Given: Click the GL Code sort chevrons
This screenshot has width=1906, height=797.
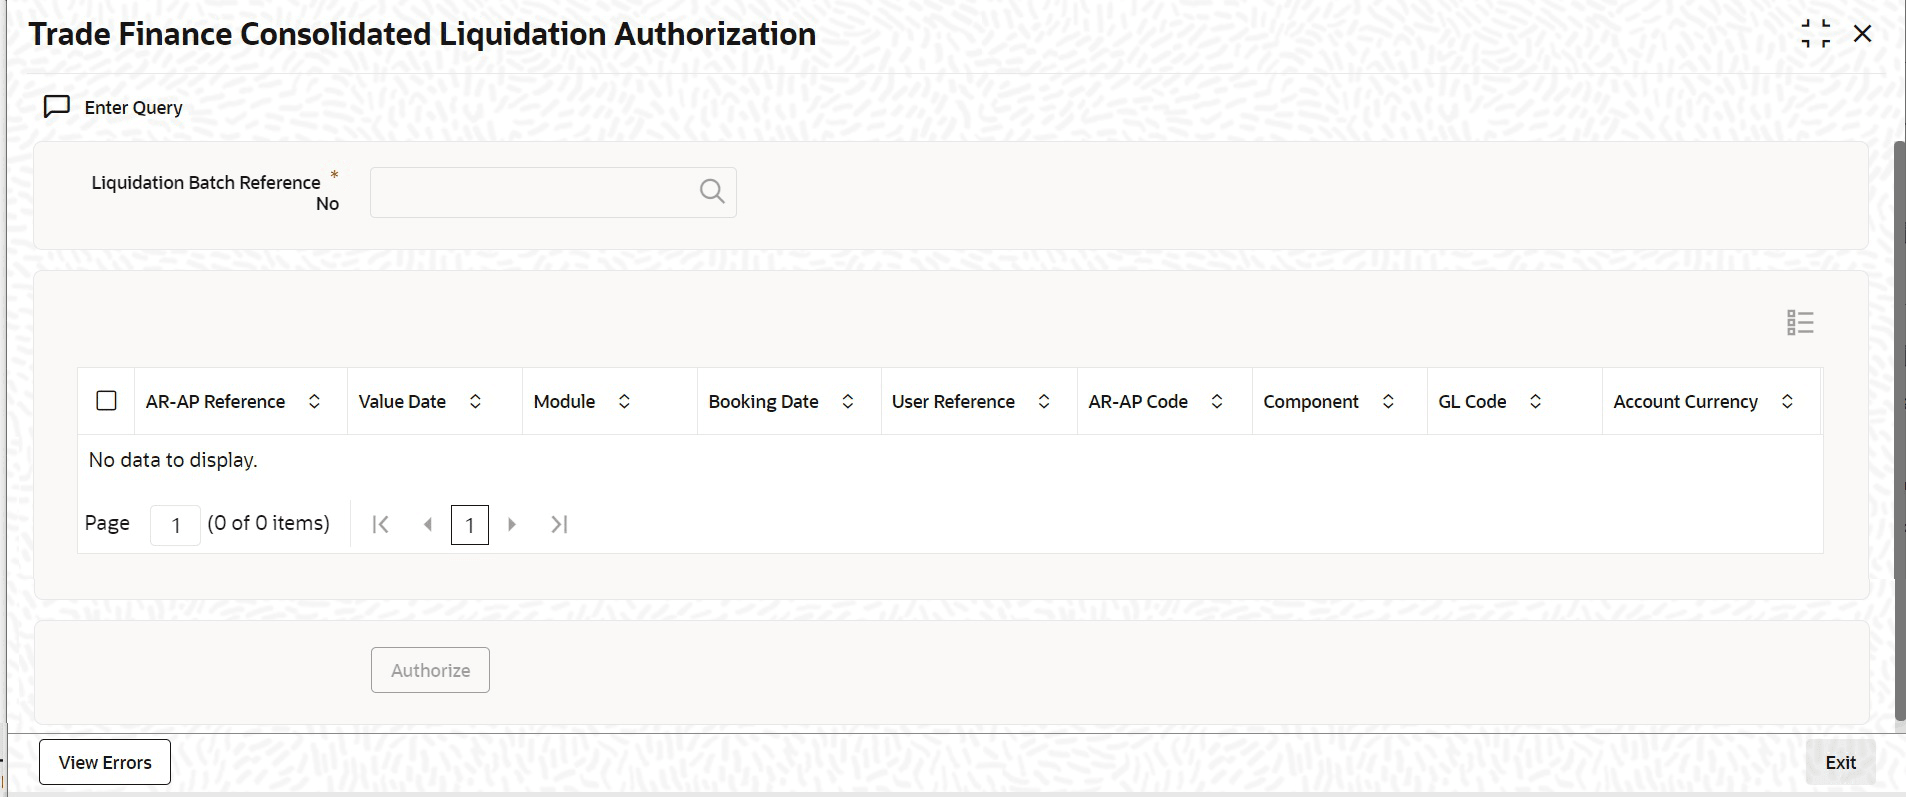Looking at the screenshot, I should click(x=1536, y=401).
